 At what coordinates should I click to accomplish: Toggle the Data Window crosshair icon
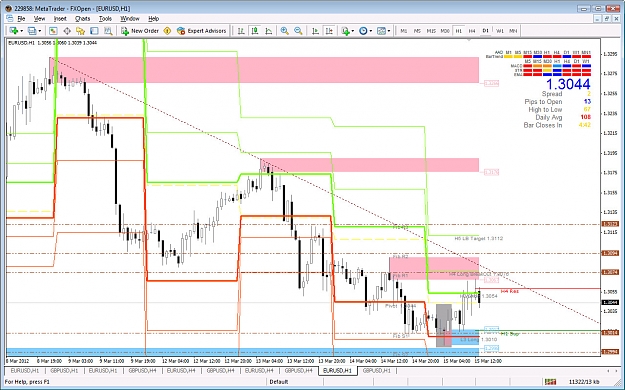coord(67,31)
